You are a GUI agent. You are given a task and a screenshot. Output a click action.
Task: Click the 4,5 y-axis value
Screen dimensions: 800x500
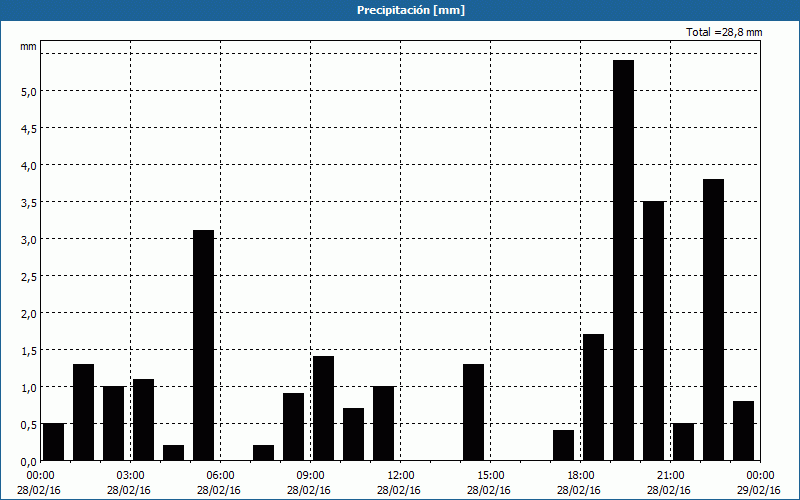pyautogui.click(x=29, y=129)
